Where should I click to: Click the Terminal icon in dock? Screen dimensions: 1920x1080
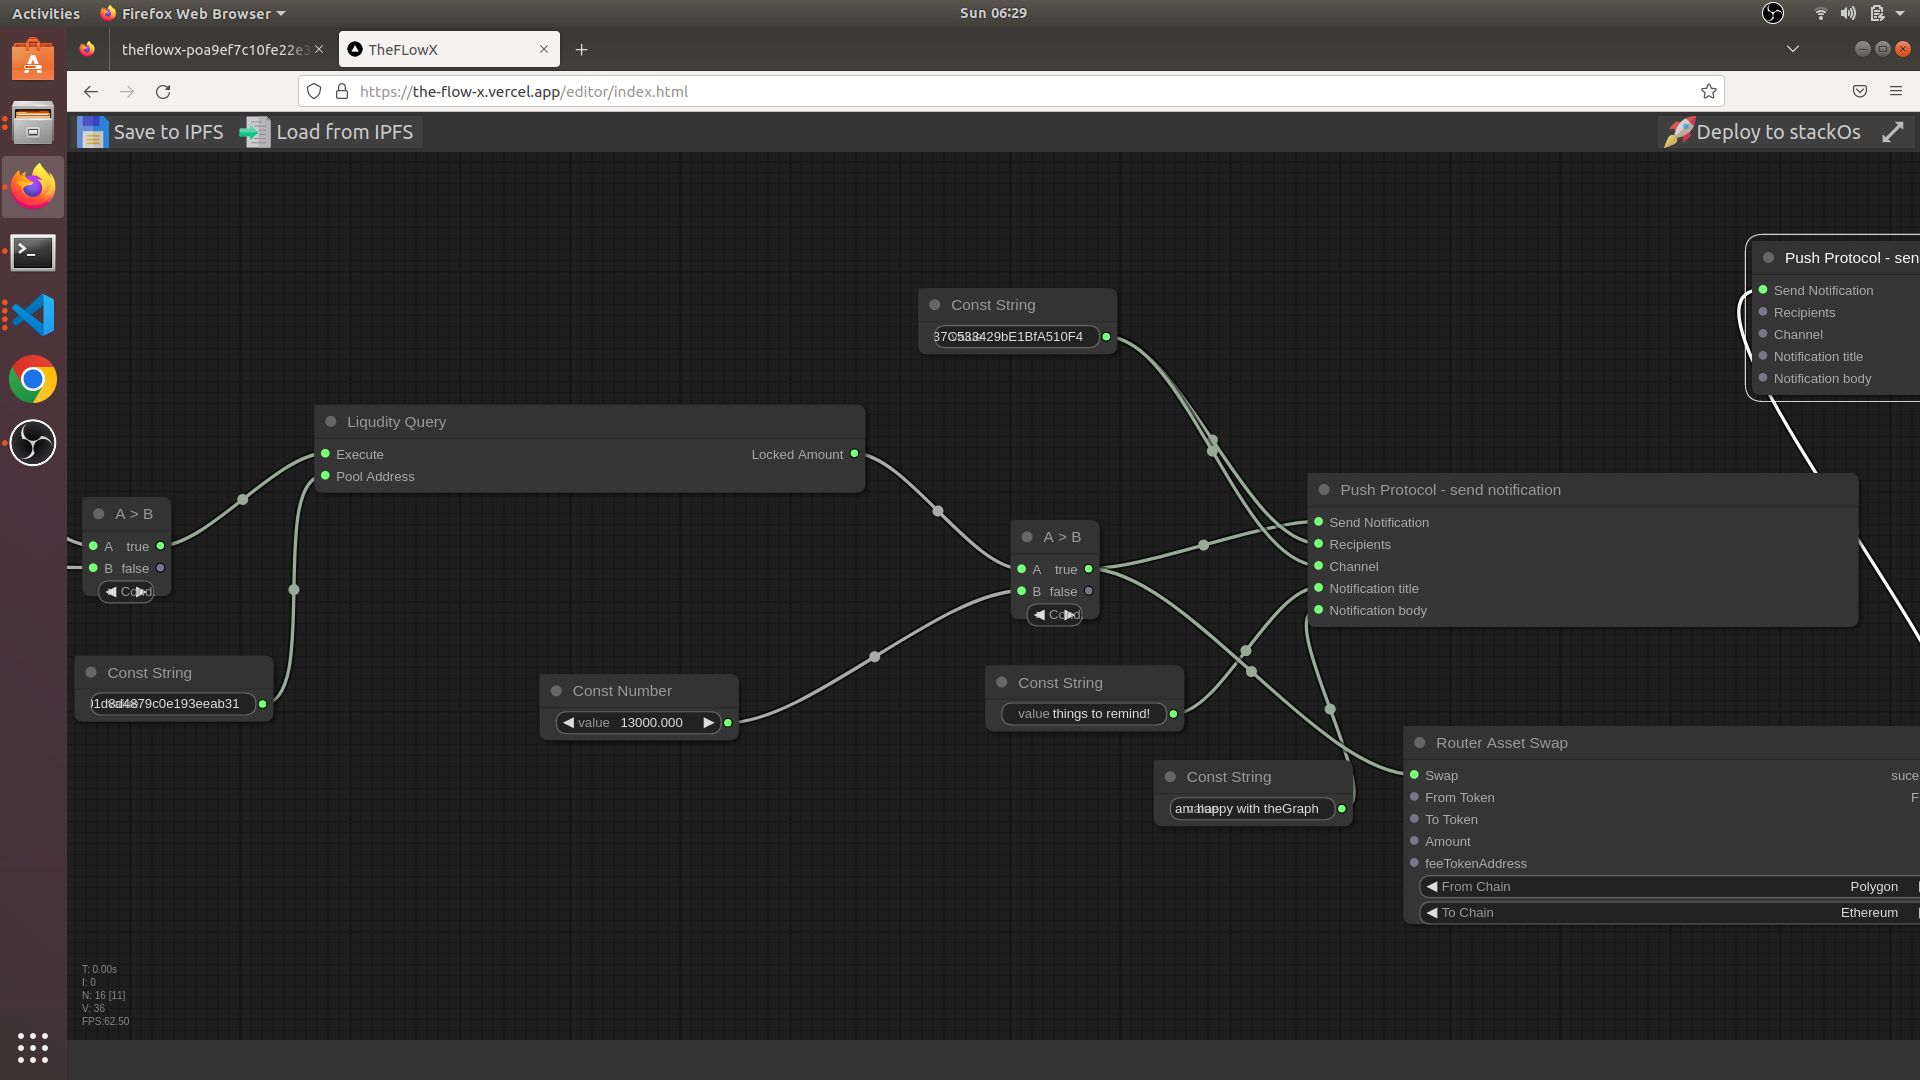point(33,252)
